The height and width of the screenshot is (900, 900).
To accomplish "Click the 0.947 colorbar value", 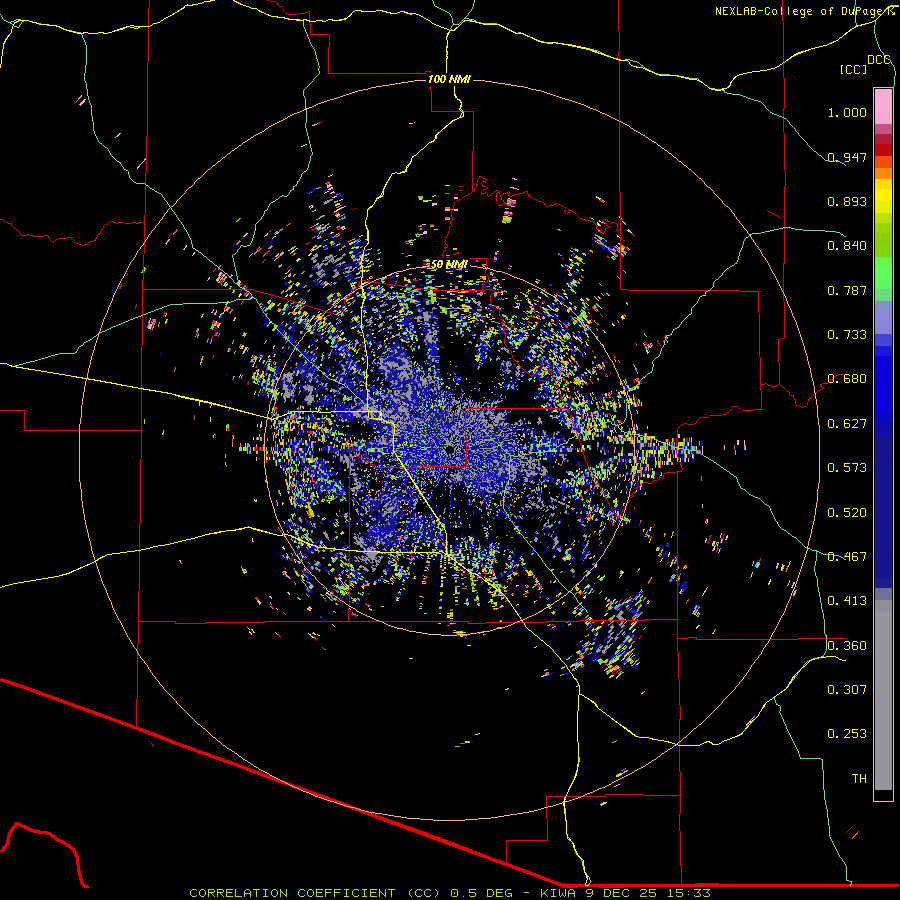I will coord(847,157).
